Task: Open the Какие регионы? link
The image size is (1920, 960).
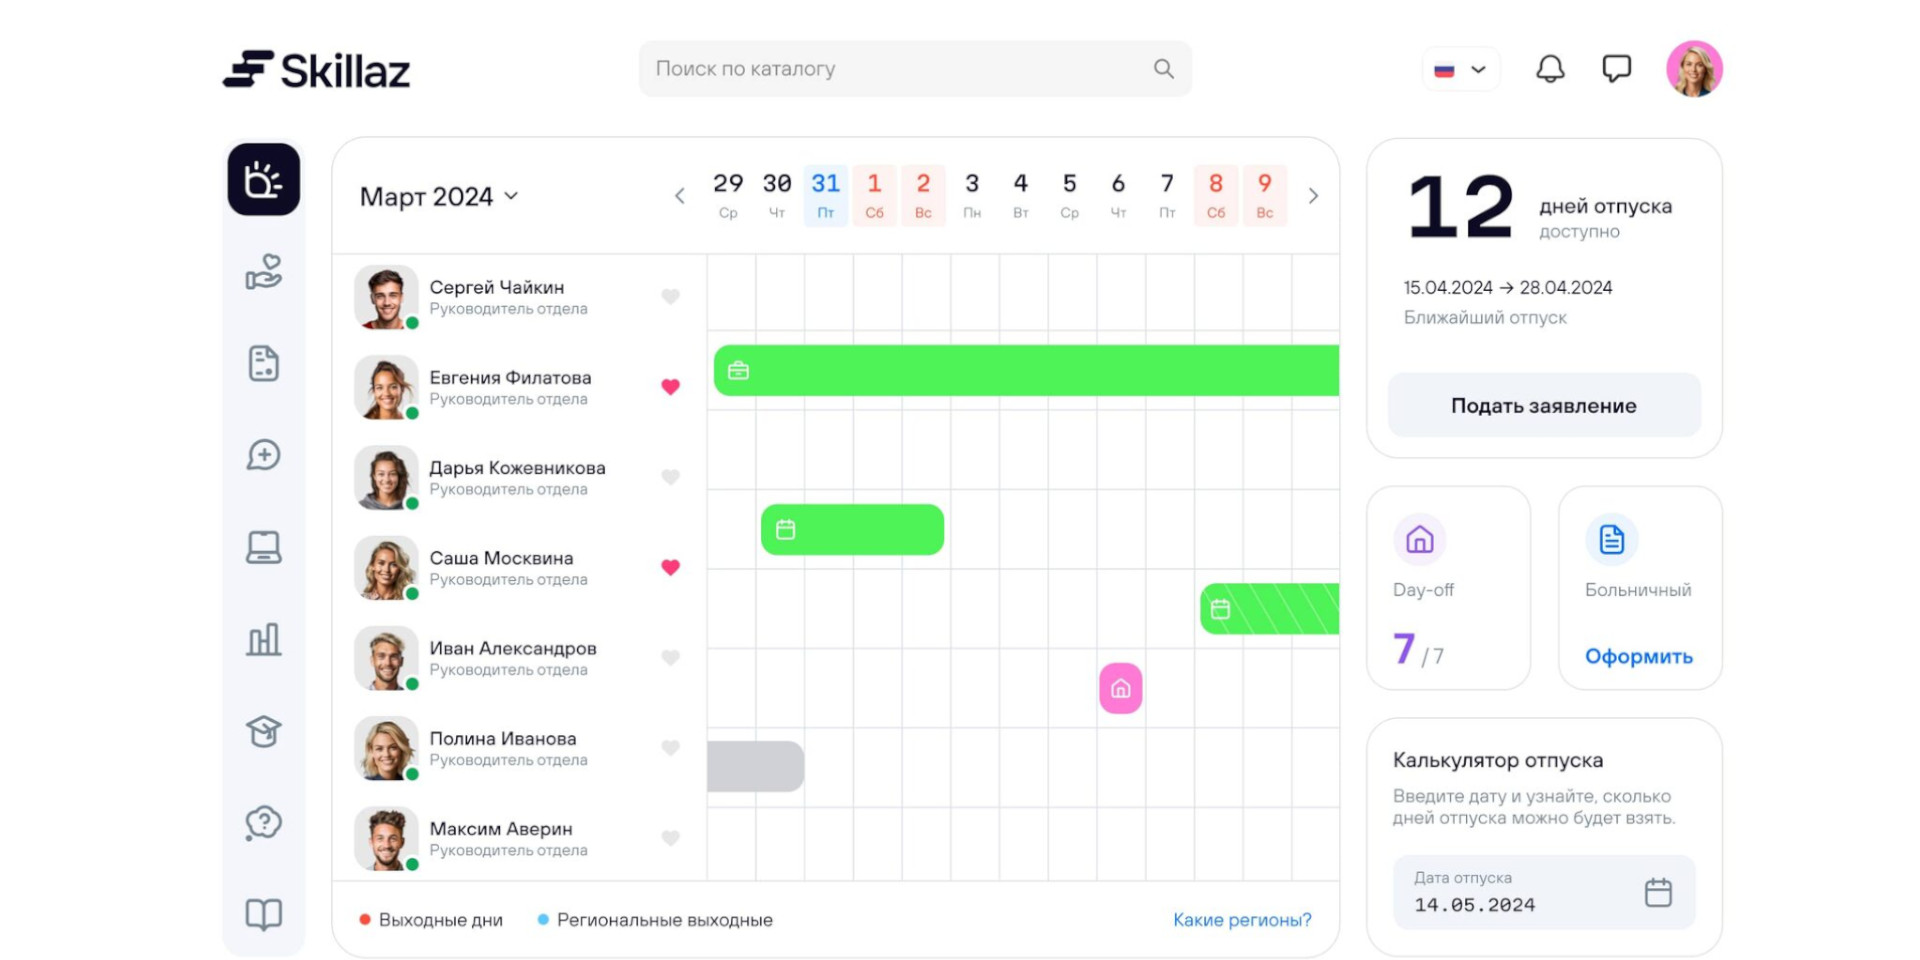Action: tap(1241, 920)
